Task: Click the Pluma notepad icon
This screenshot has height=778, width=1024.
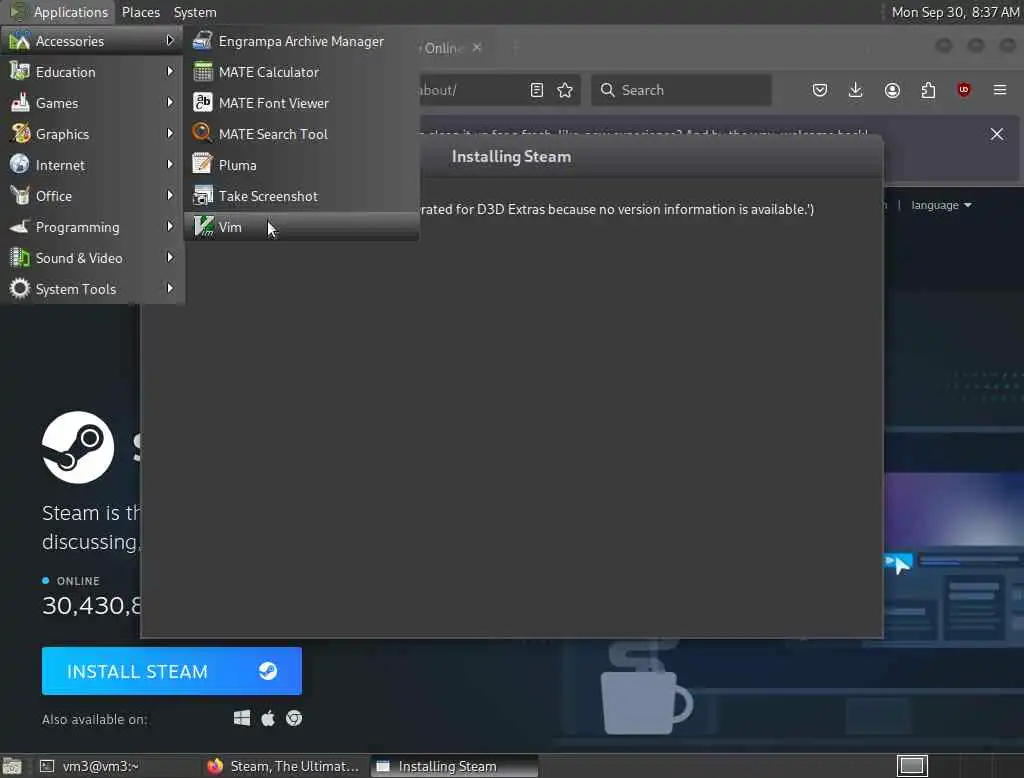Action: (202, 164)
